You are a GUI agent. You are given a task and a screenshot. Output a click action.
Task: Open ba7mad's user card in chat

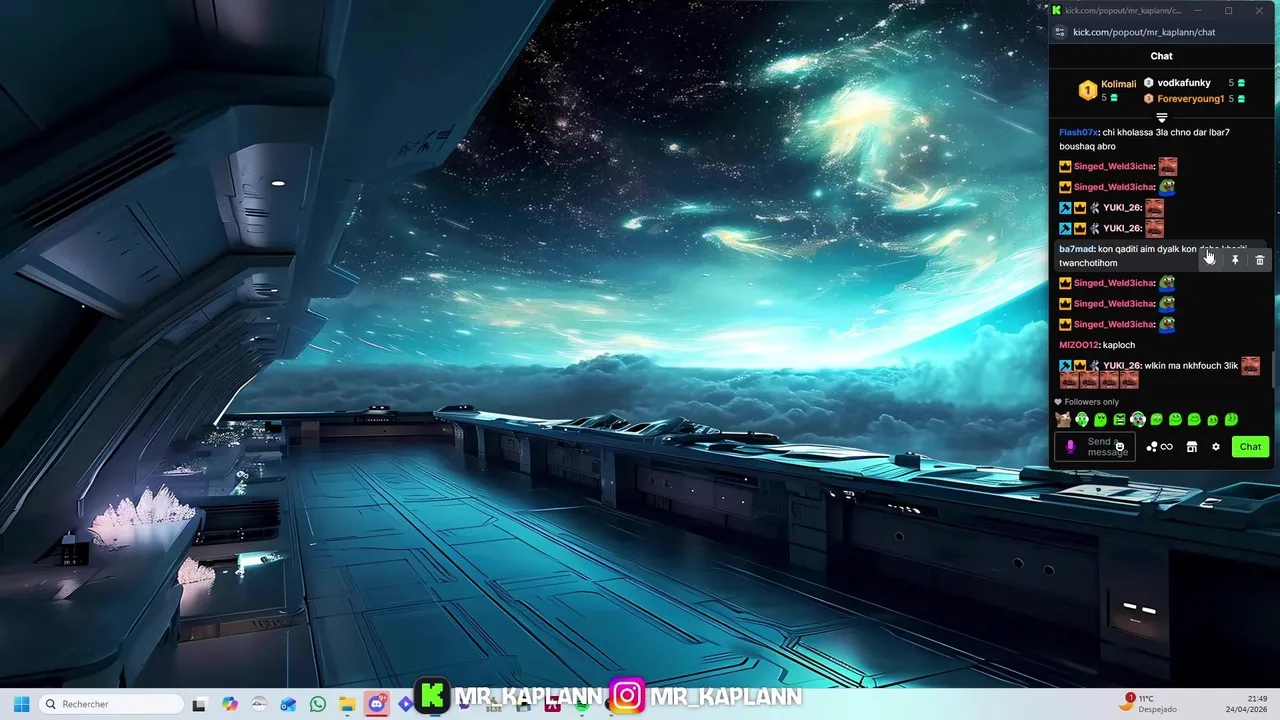coord(1076,249)
